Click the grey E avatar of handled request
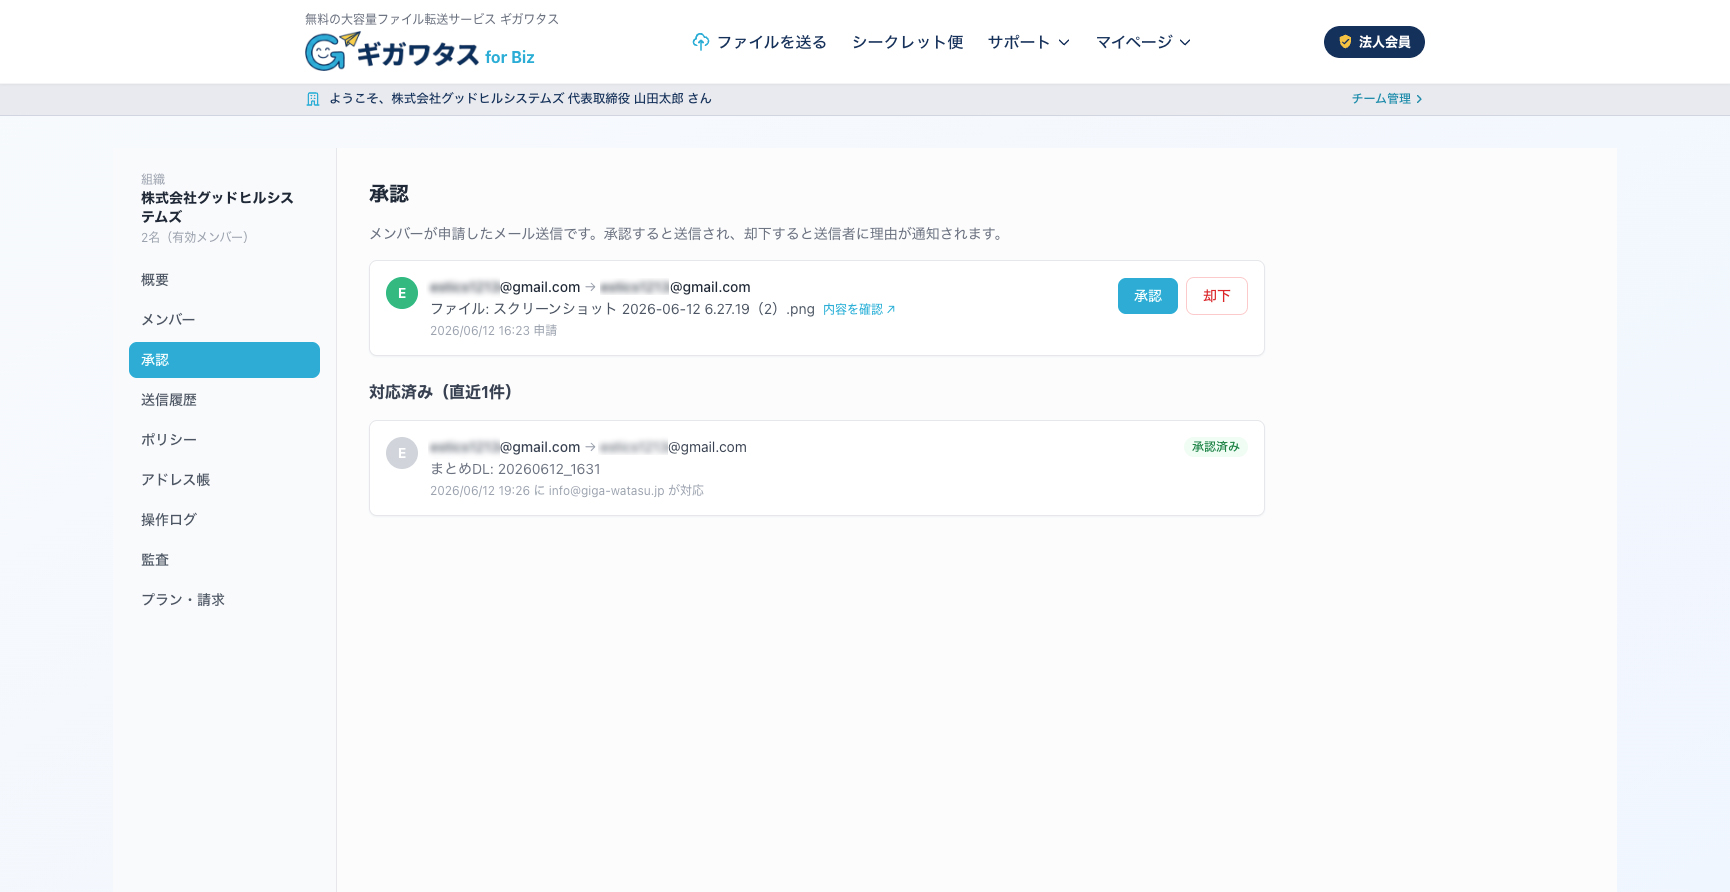This screenshot has width=1730, height=892. coord(402,453)
